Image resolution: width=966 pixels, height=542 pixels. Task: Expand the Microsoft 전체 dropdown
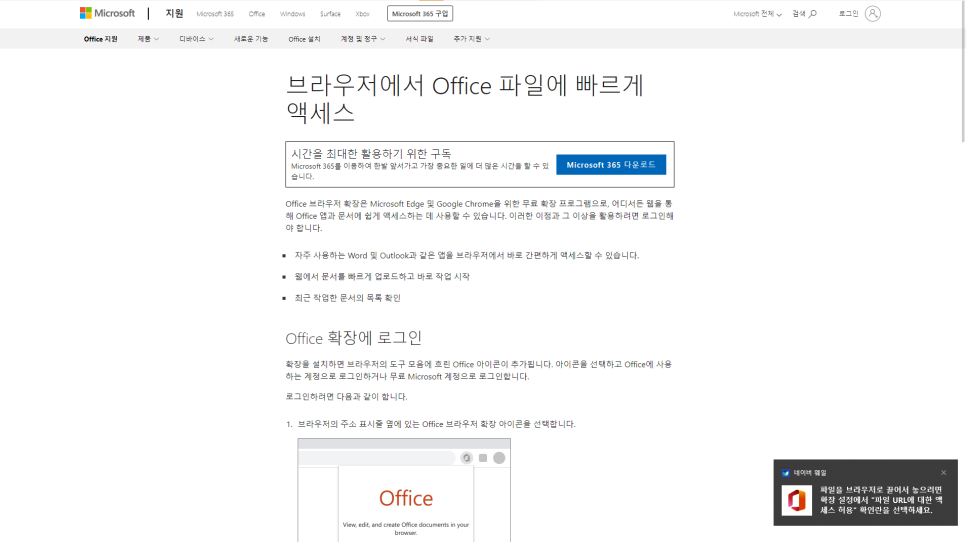(757, 14)
